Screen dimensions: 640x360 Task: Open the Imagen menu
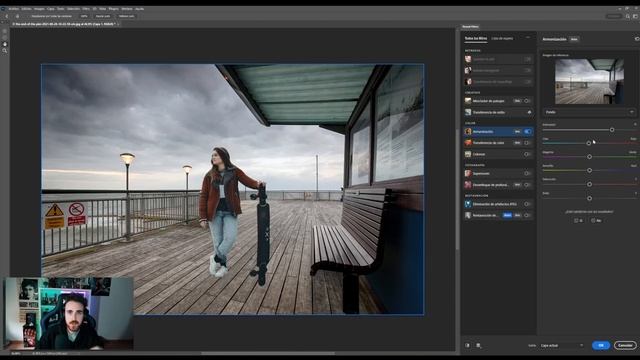[39, 9]
